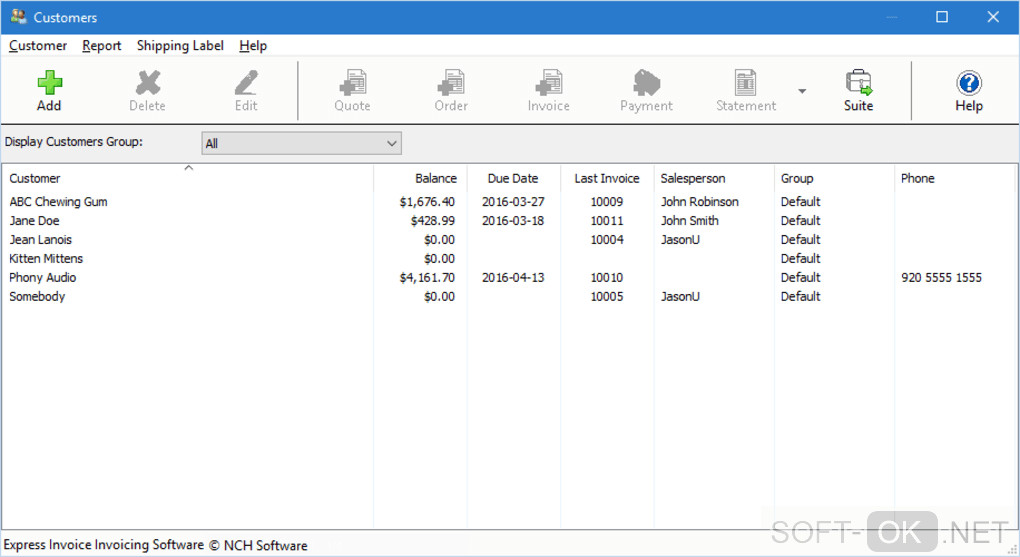Sort by the Due Date column header
The image size is (1020, 557).
[x=513, y=178]
